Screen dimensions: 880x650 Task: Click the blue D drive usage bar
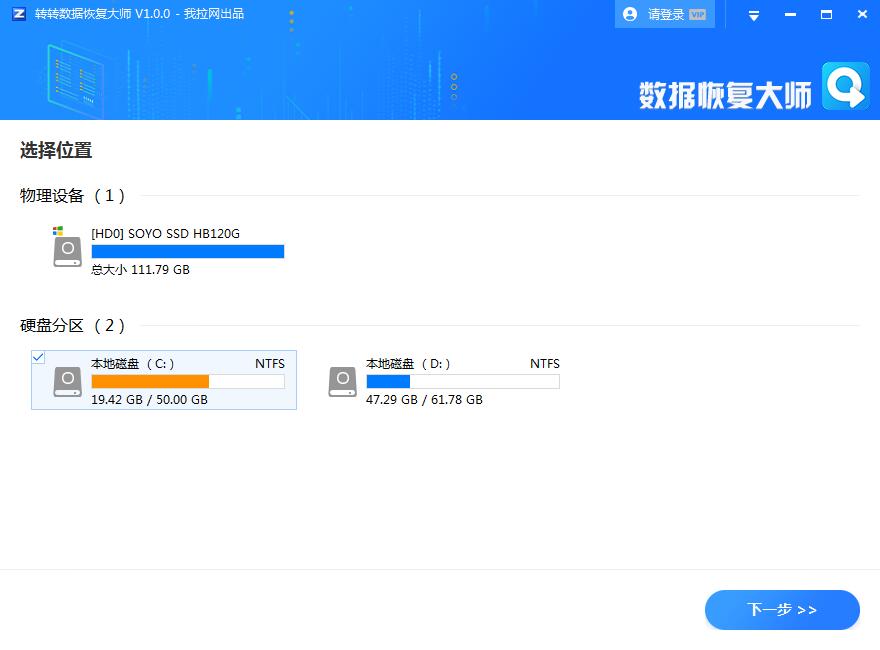[463, 382]
